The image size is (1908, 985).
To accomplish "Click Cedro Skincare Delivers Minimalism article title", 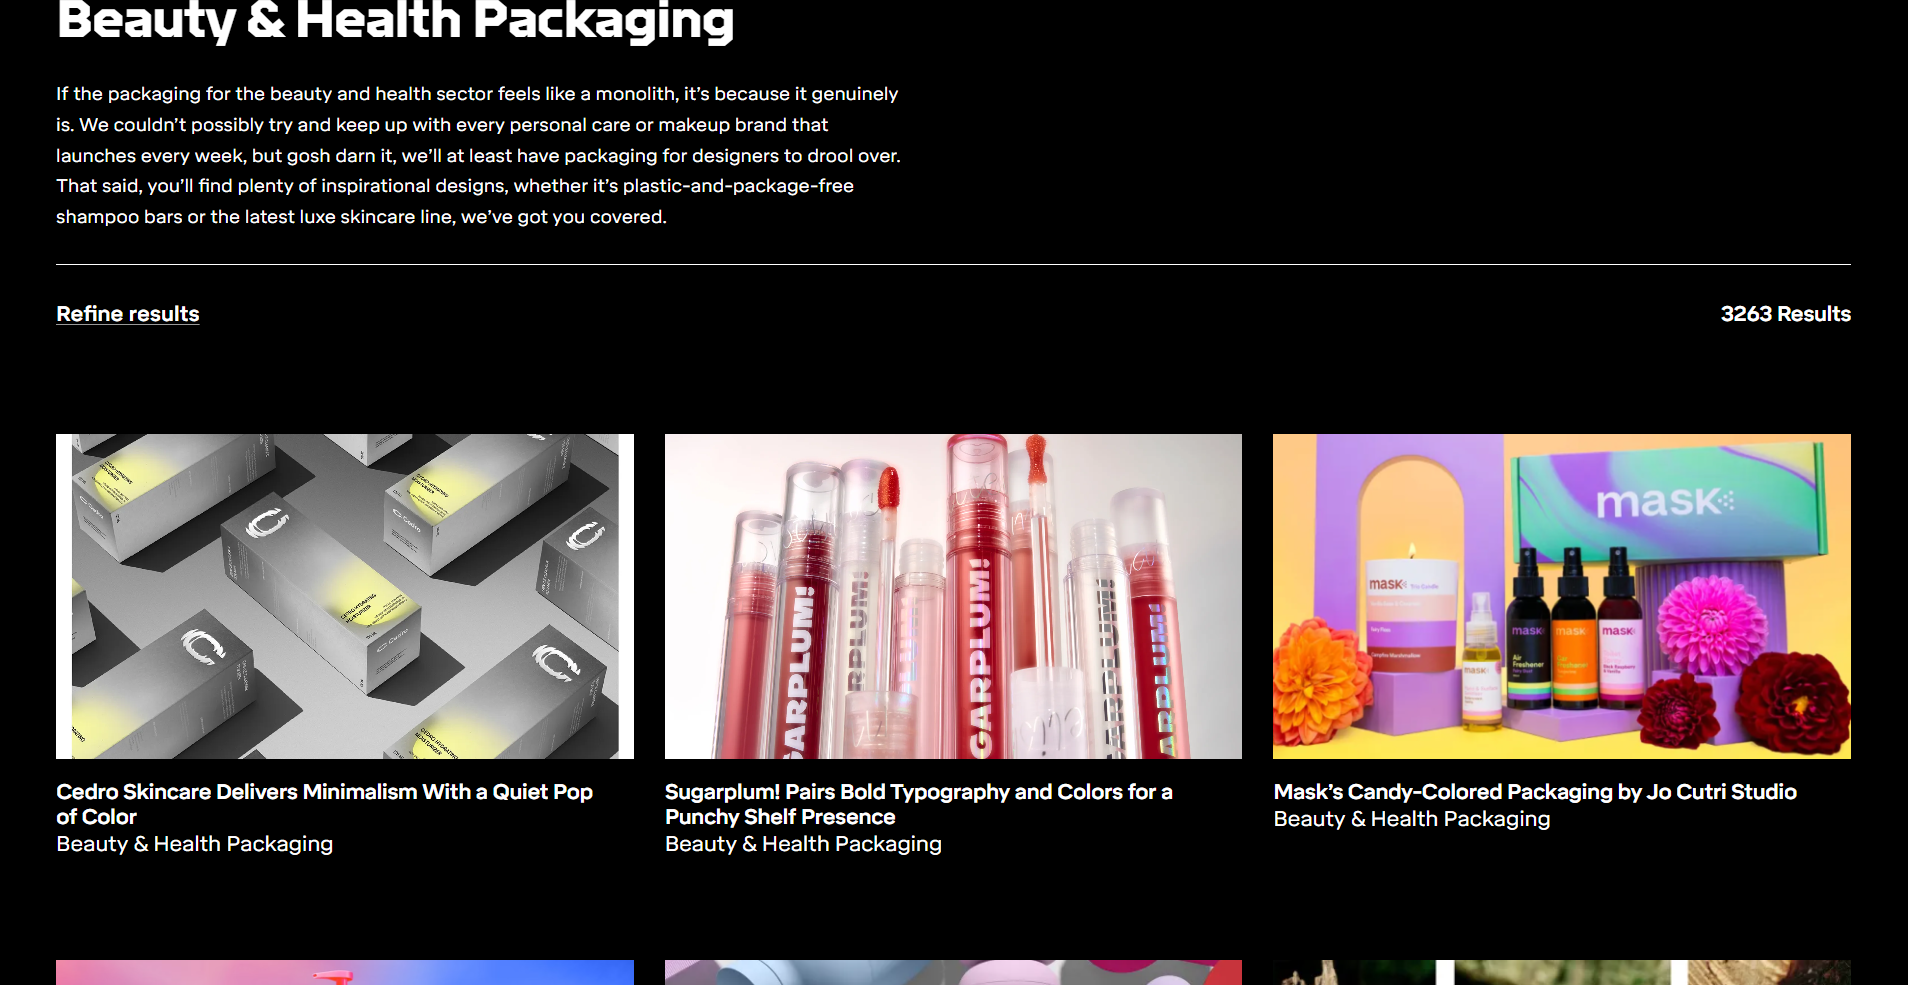I will pos(325,804).
